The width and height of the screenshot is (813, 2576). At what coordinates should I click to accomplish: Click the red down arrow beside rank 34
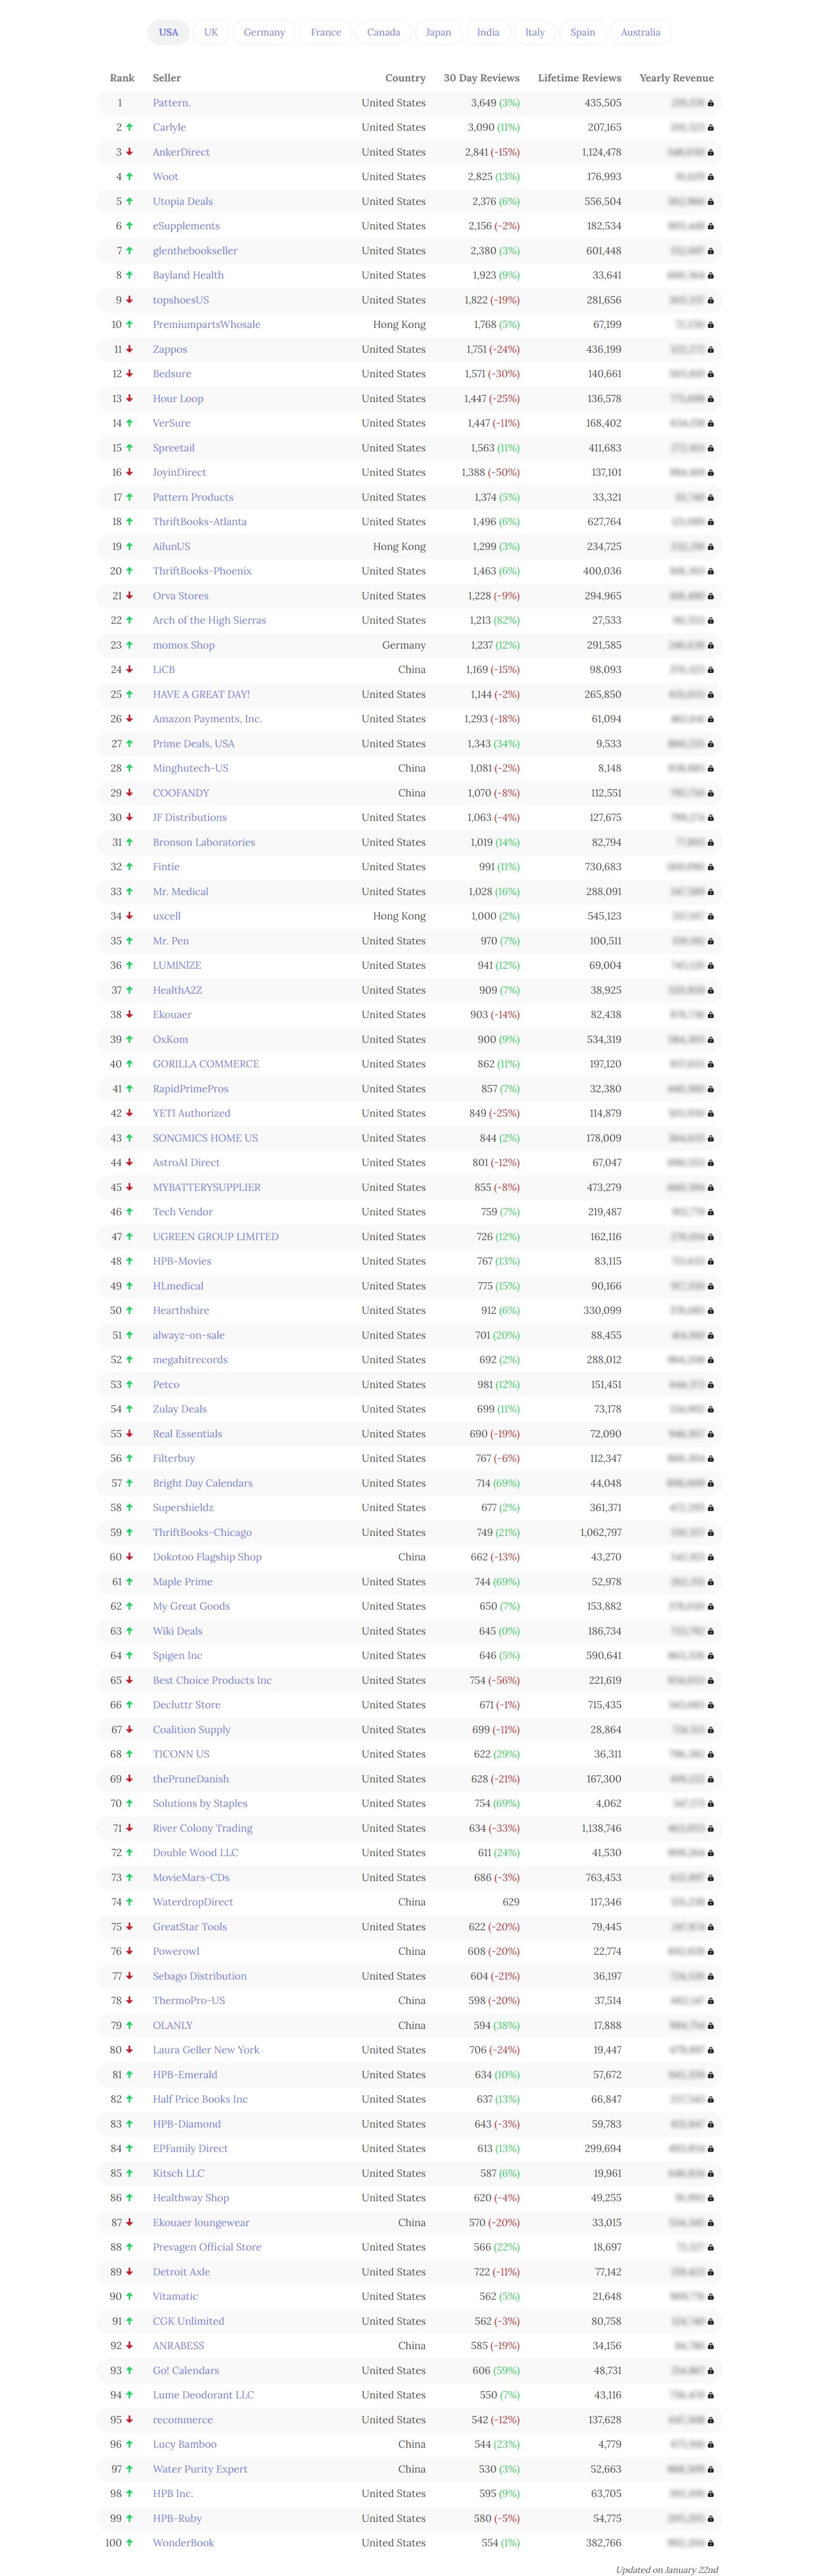(129, 916)
